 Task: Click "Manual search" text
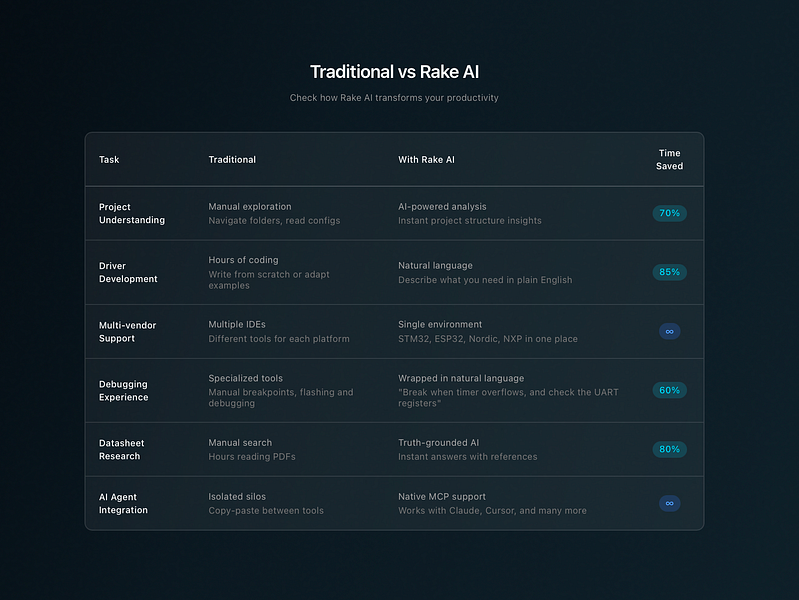coord(240,442)
